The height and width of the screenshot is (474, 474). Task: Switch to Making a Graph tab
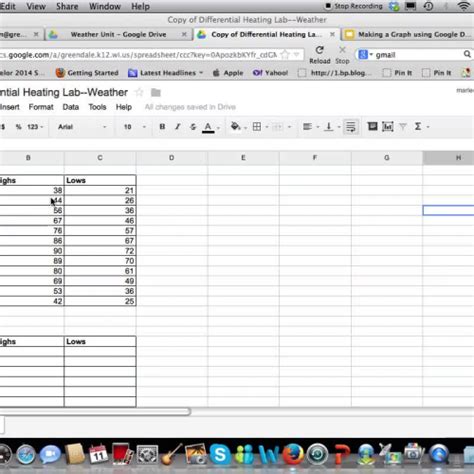pyautogui.click(x=408, y=34)
